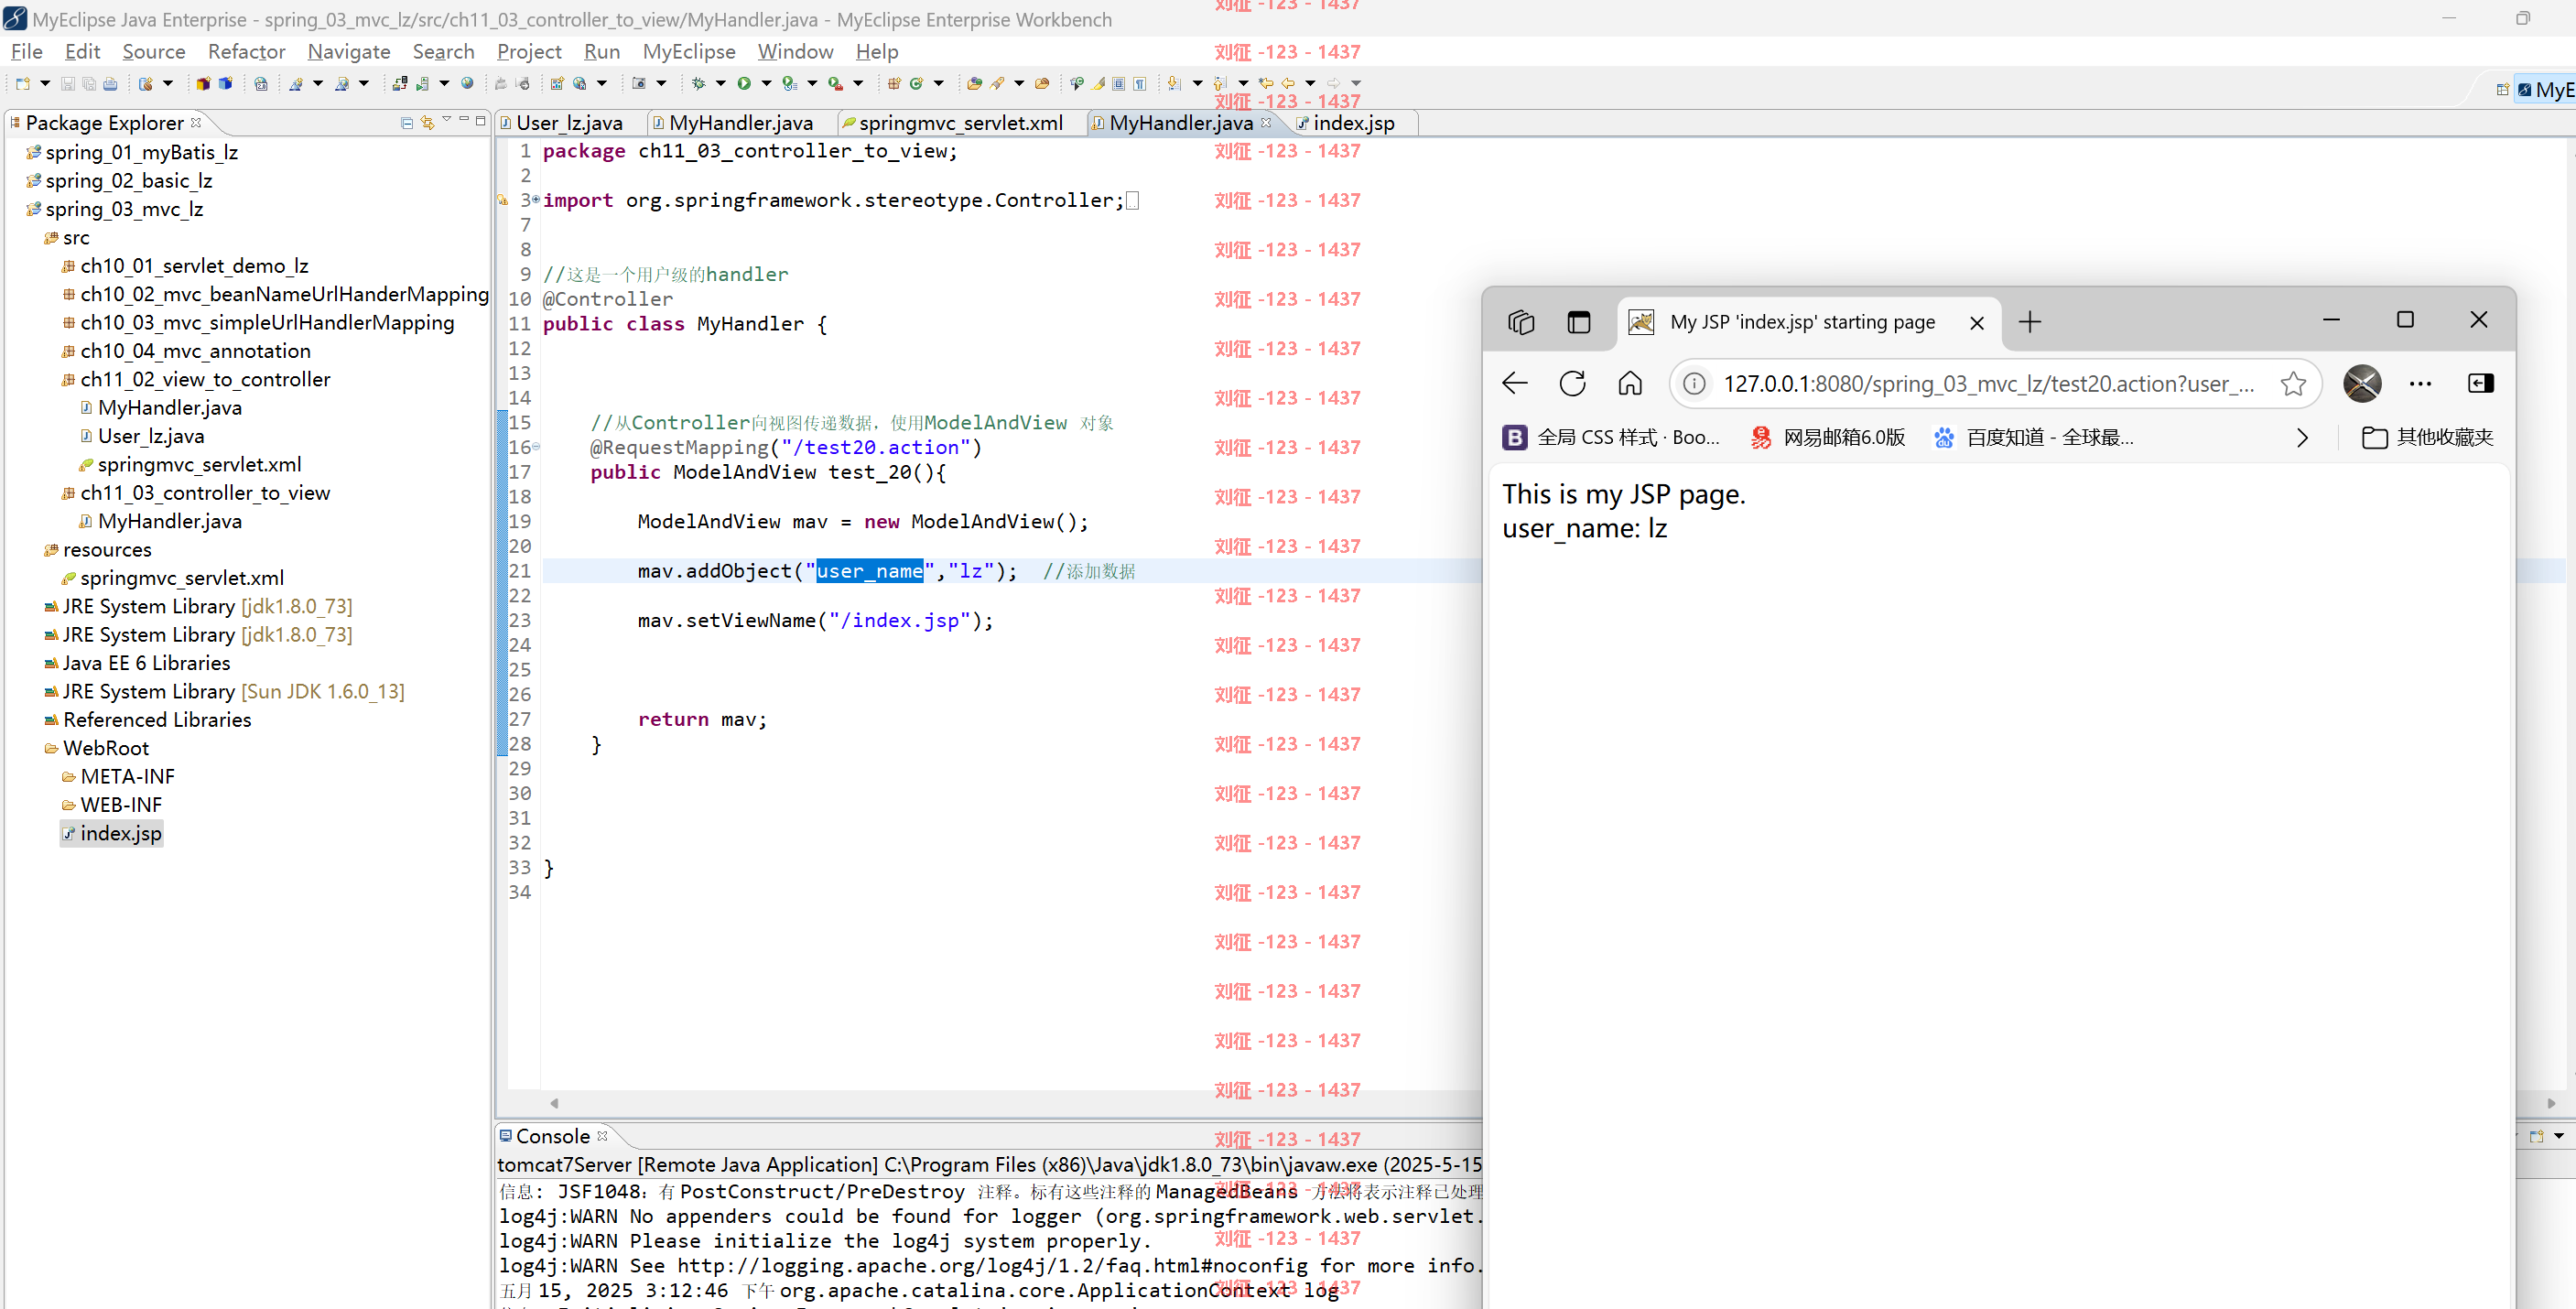Open a new browser tab
The width and height of the screenshot is (2576, 1309).
click(x=2030, y=322)
